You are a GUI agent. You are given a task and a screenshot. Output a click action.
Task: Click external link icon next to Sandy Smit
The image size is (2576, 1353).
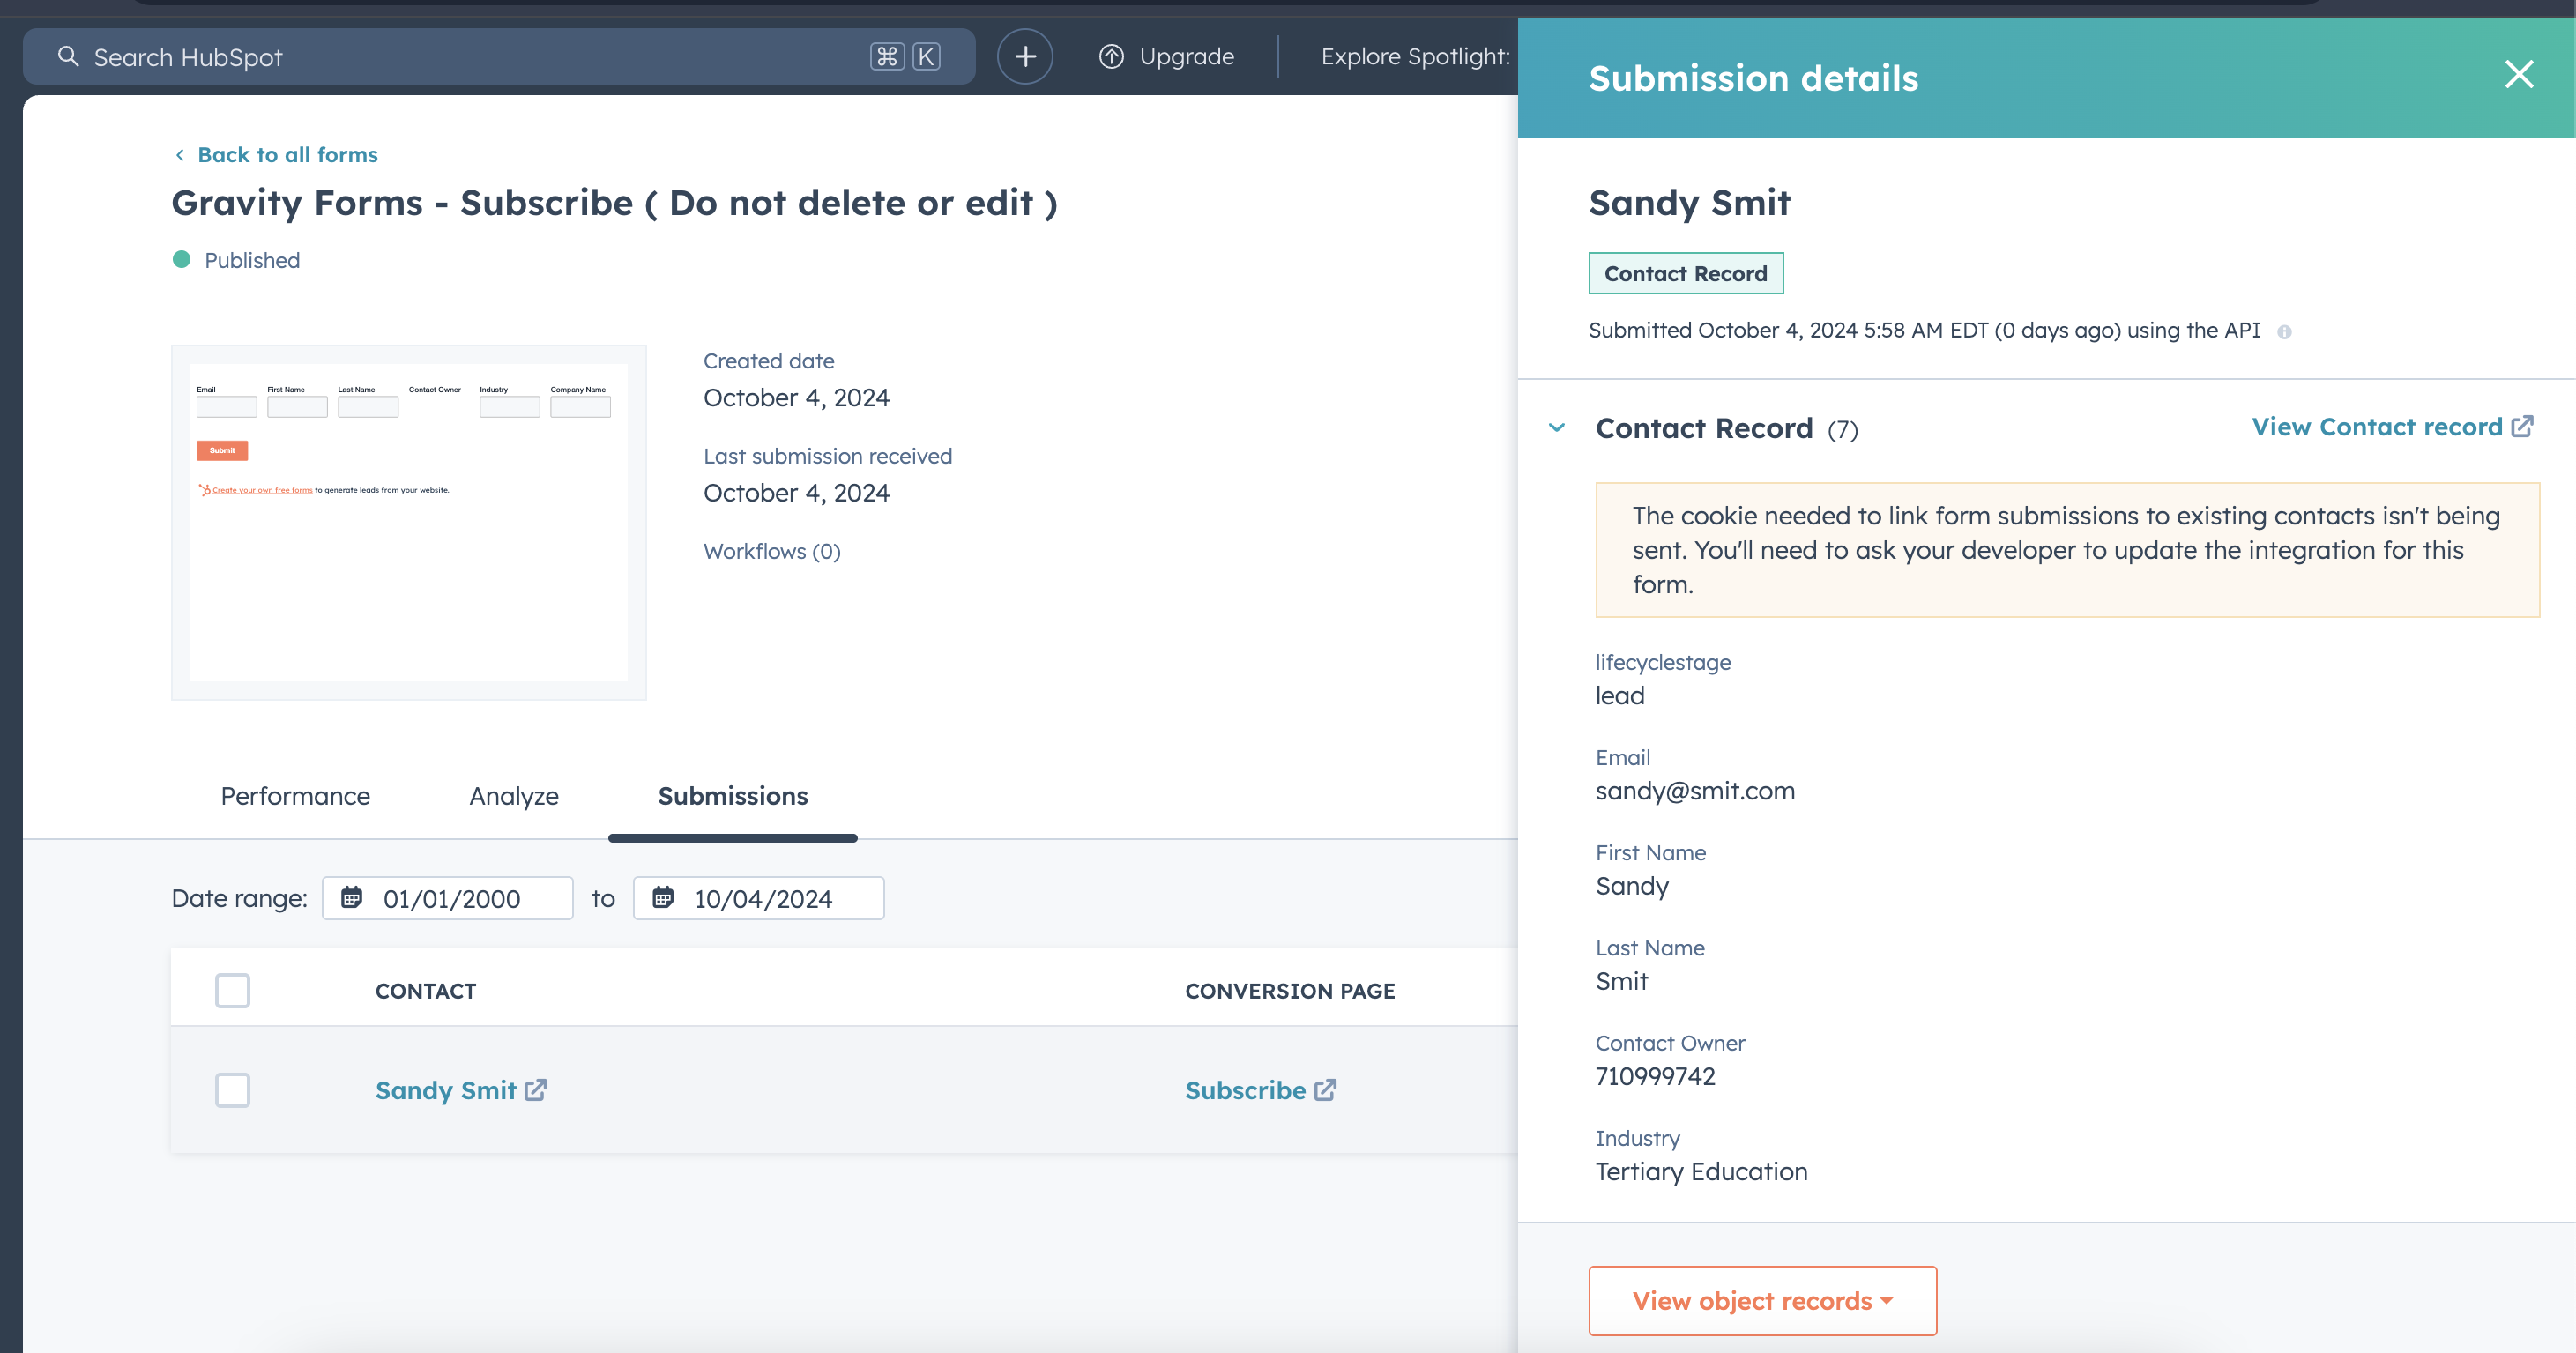coord(536,1089)
